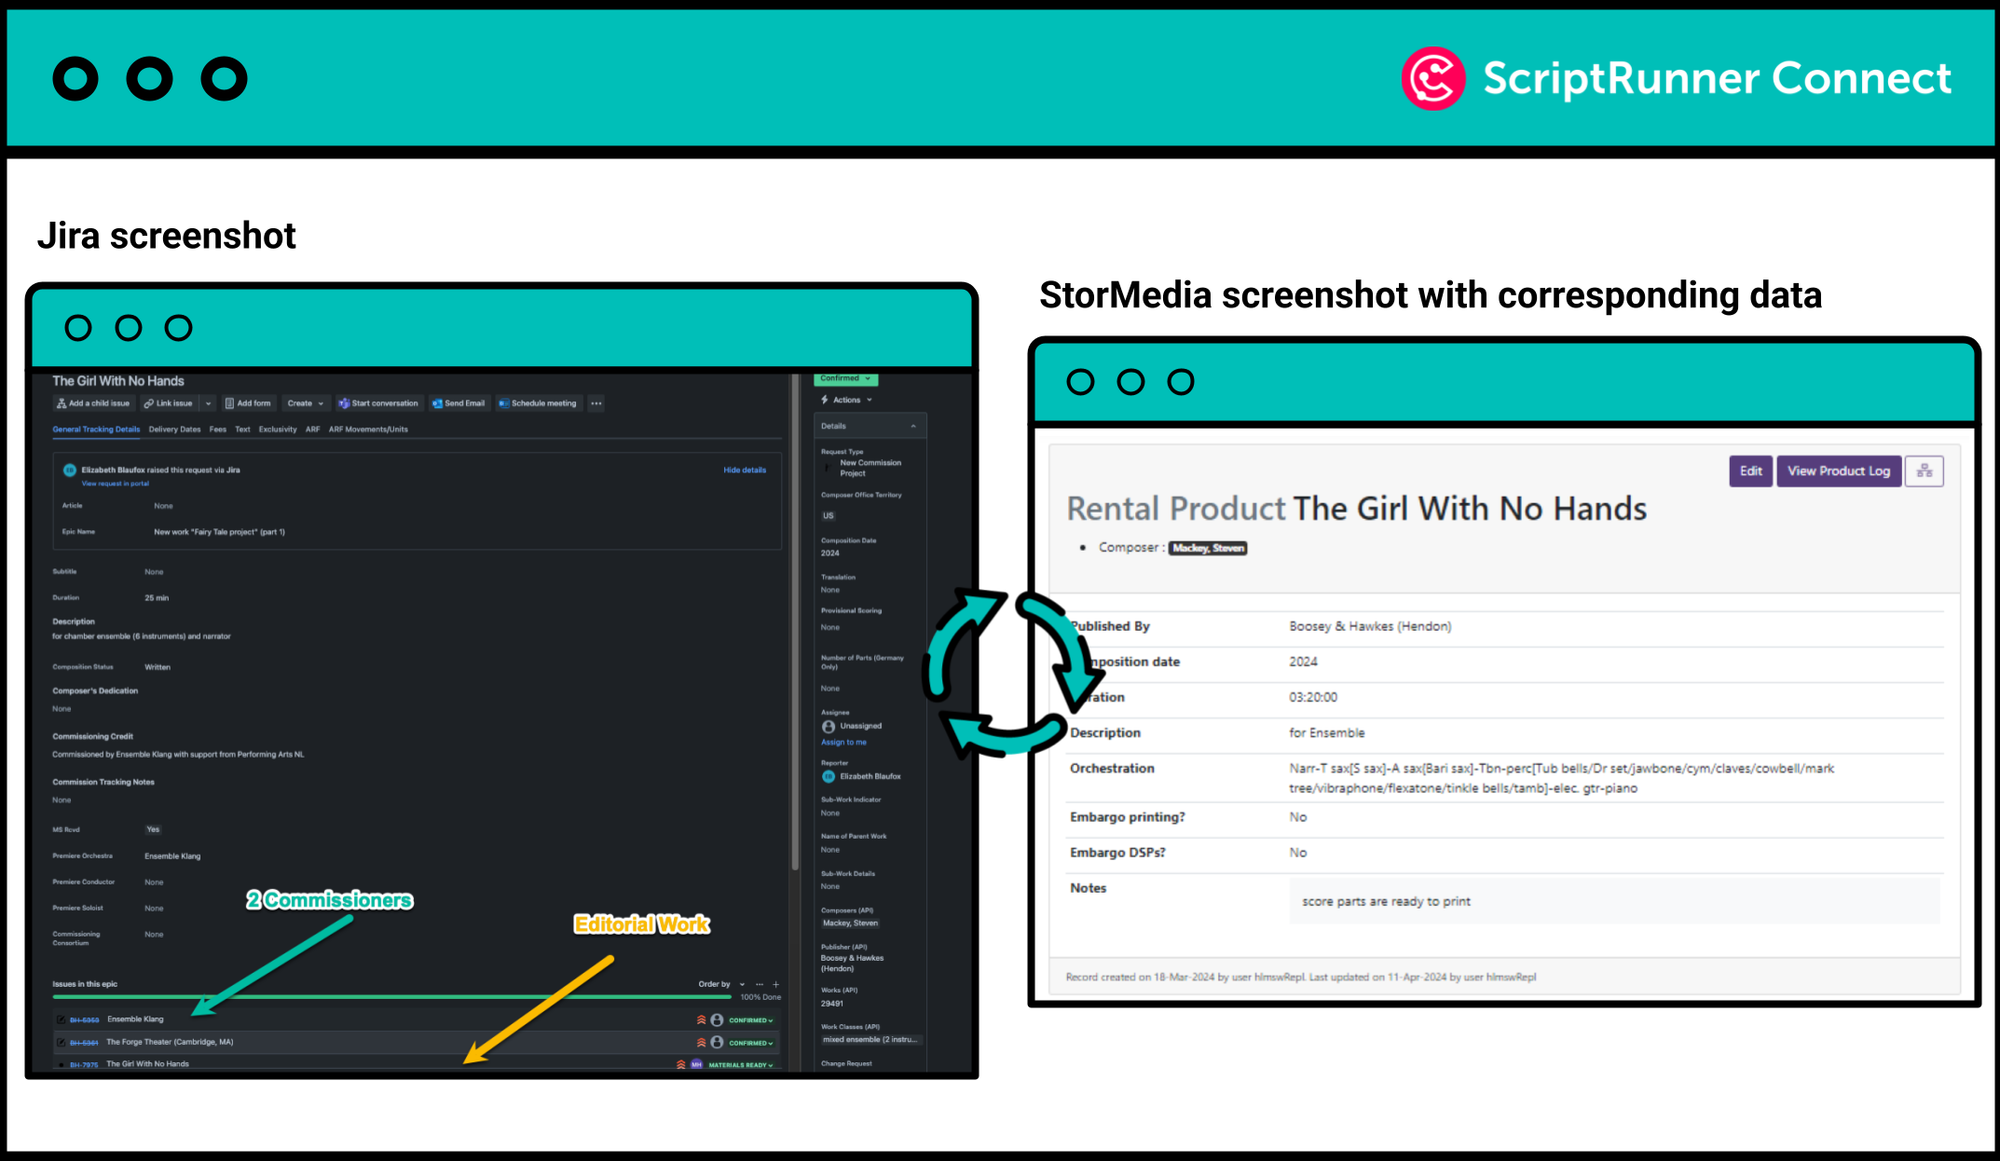Image resolution: width=2000 pixels, height=1161 pixels.
Task: Open the three-dots more actions menu
Action: pos(596,404)
